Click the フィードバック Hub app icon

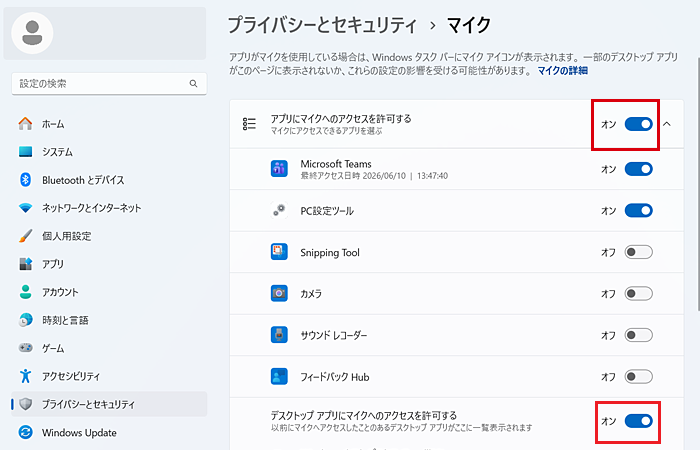(x=279, y=376)
